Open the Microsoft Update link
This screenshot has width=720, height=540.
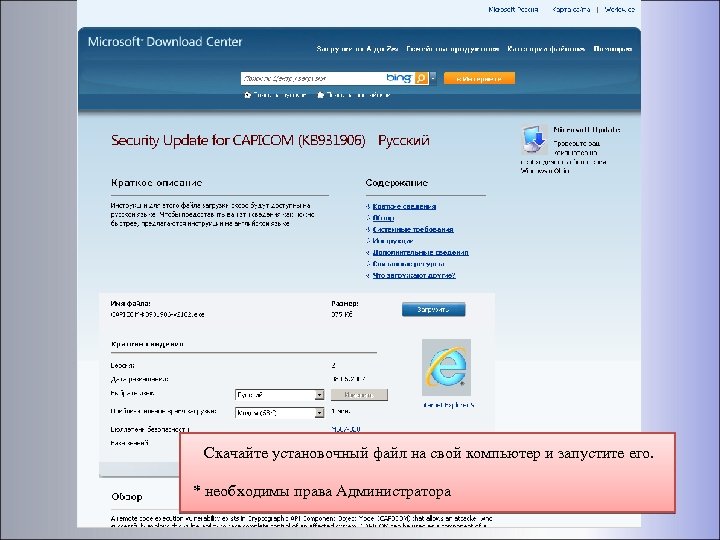pos(587,130)
